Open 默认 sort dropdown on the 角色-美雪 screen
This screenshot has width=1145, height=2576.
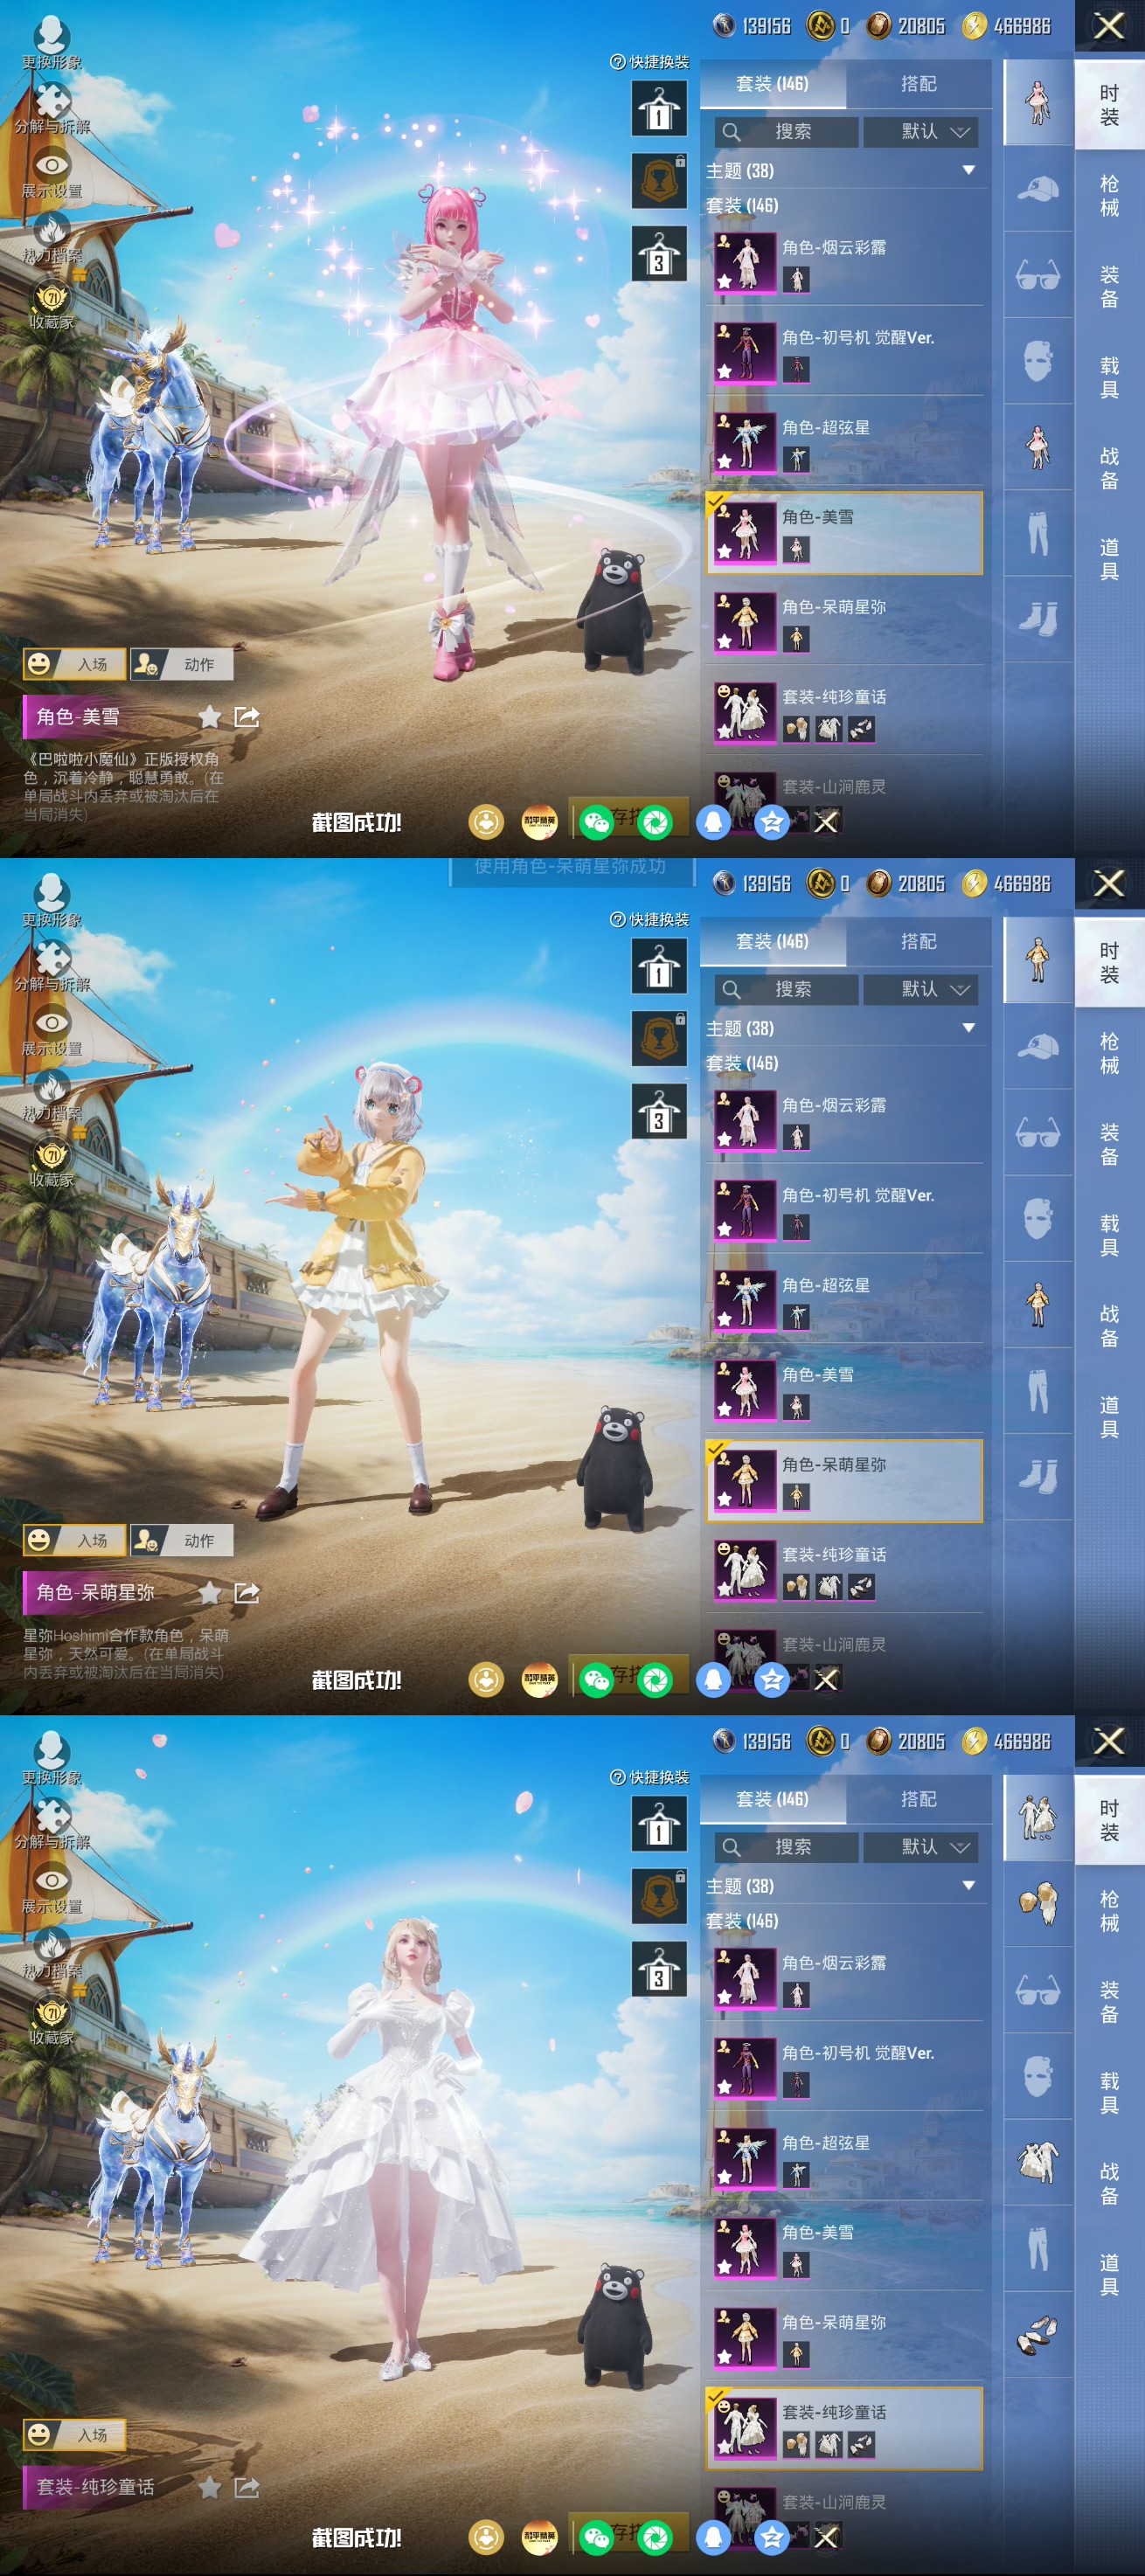(x=920, y=132)
